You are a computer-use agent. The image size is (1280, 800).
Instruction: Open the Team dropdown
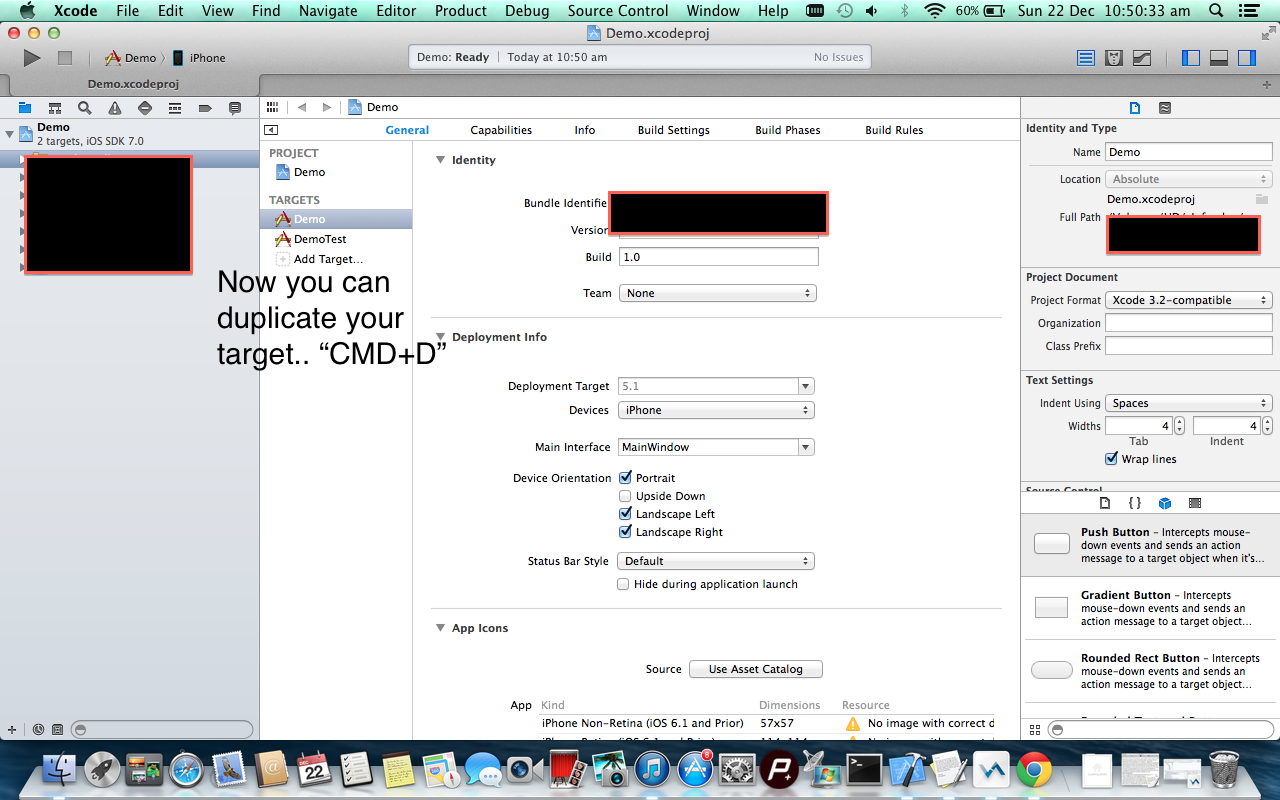point(717,293)
